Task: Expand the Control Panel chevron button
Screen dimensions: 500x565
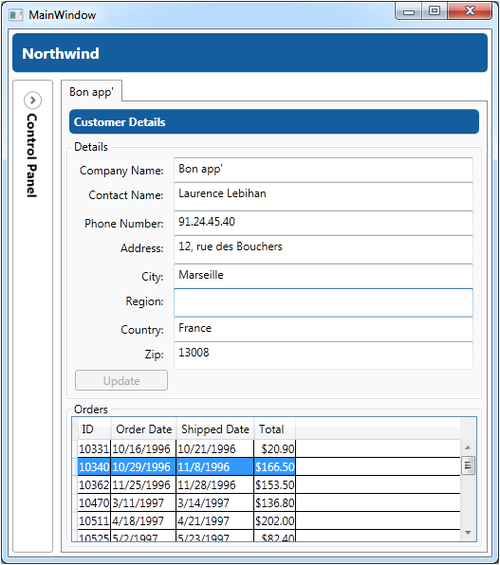Action: tap(33, 100)
